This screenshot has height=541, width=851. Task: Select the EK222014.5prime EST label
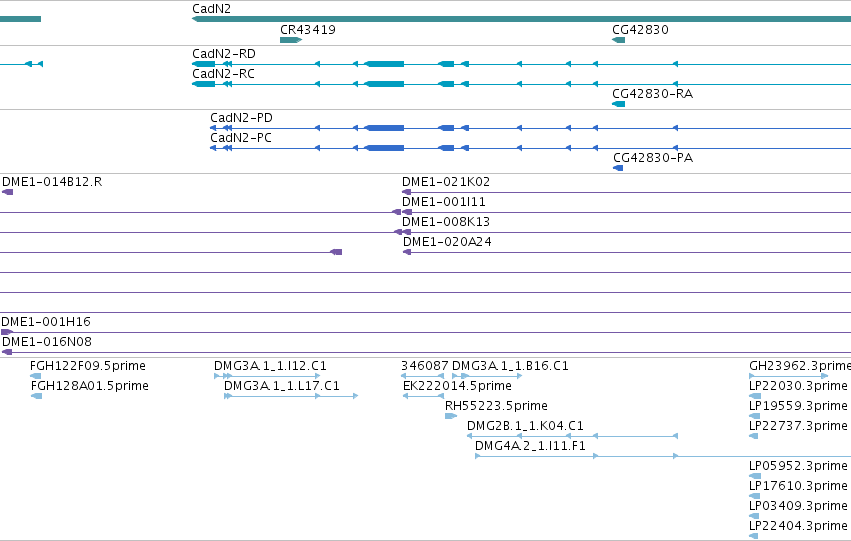[x=457, y=386]
